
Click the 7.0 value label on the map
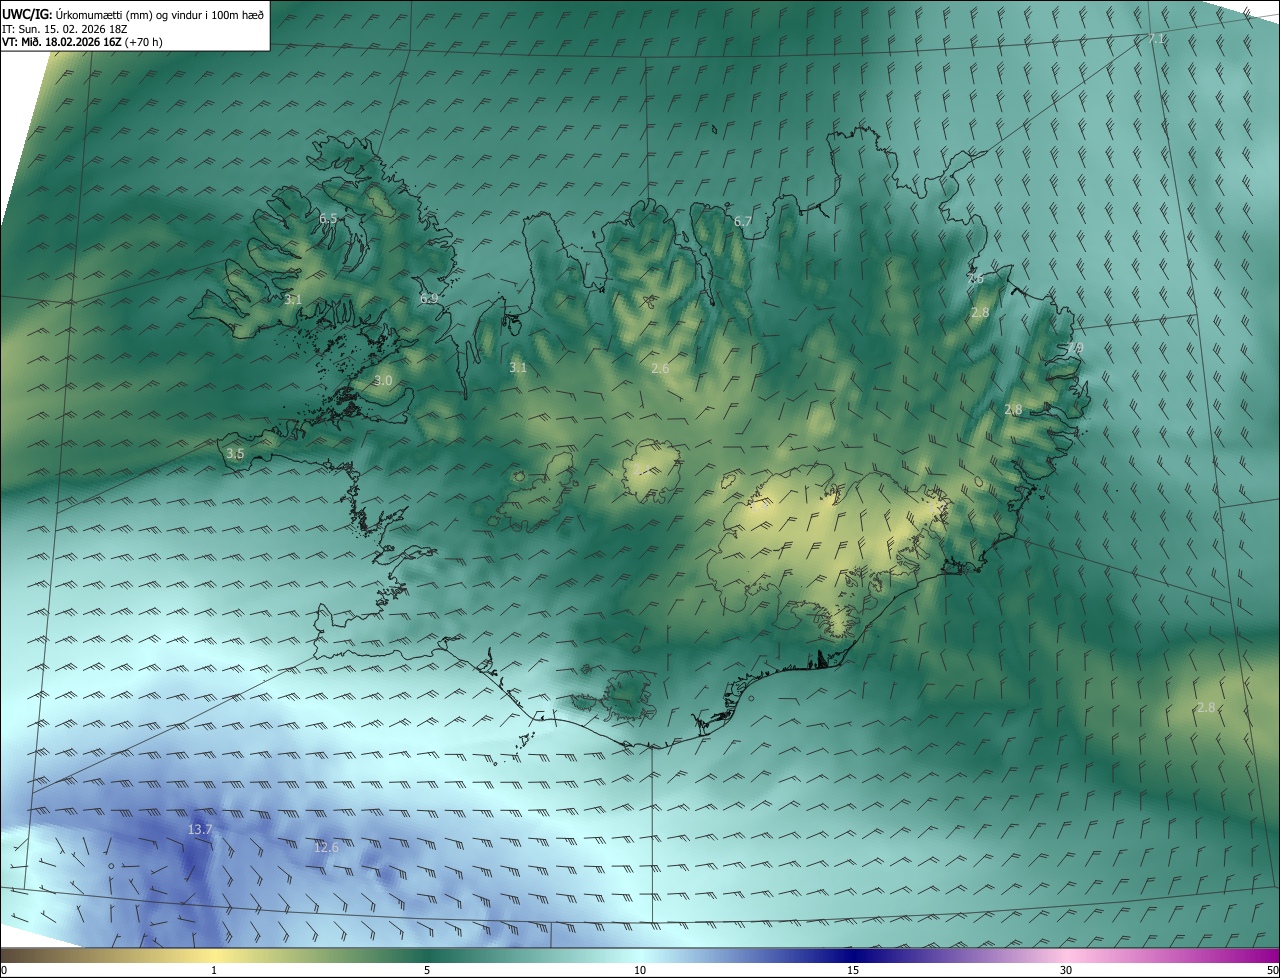tap(1074, 348)
